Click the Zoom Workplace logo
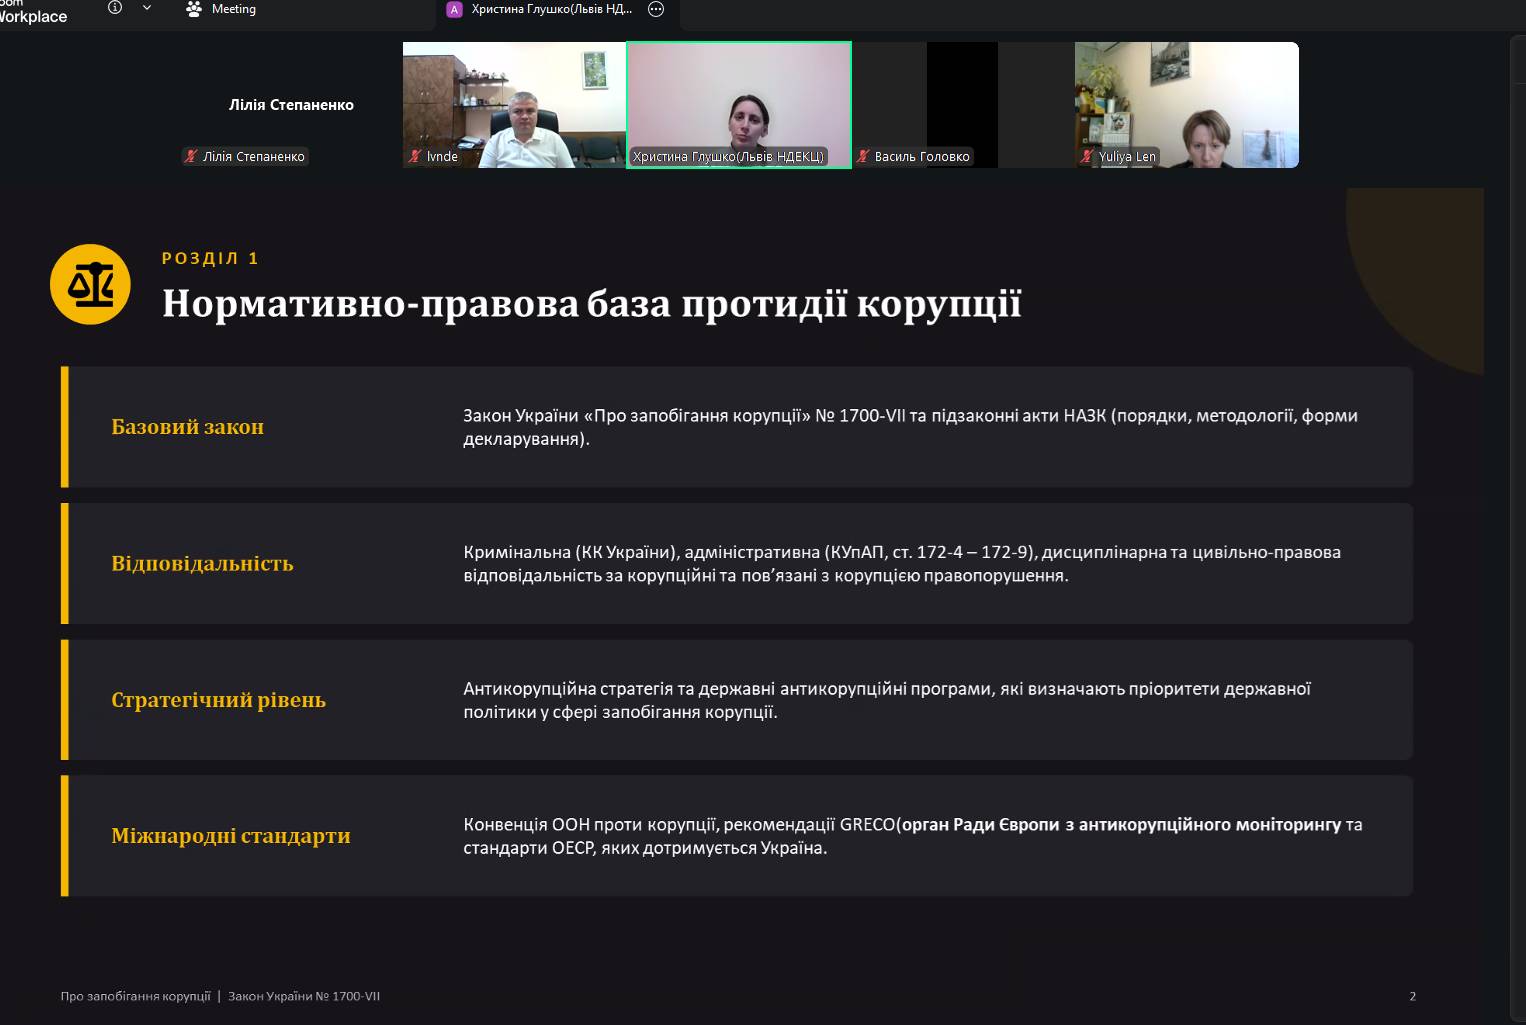 33,11
